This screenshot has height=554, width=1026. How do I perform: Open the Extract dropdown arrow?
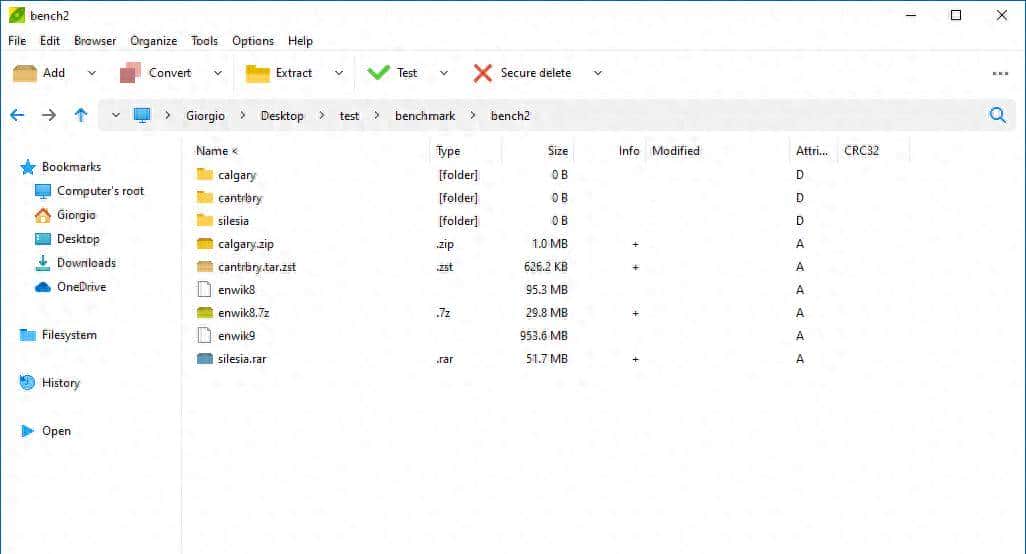pyautogui.click(x=339, y=73)
